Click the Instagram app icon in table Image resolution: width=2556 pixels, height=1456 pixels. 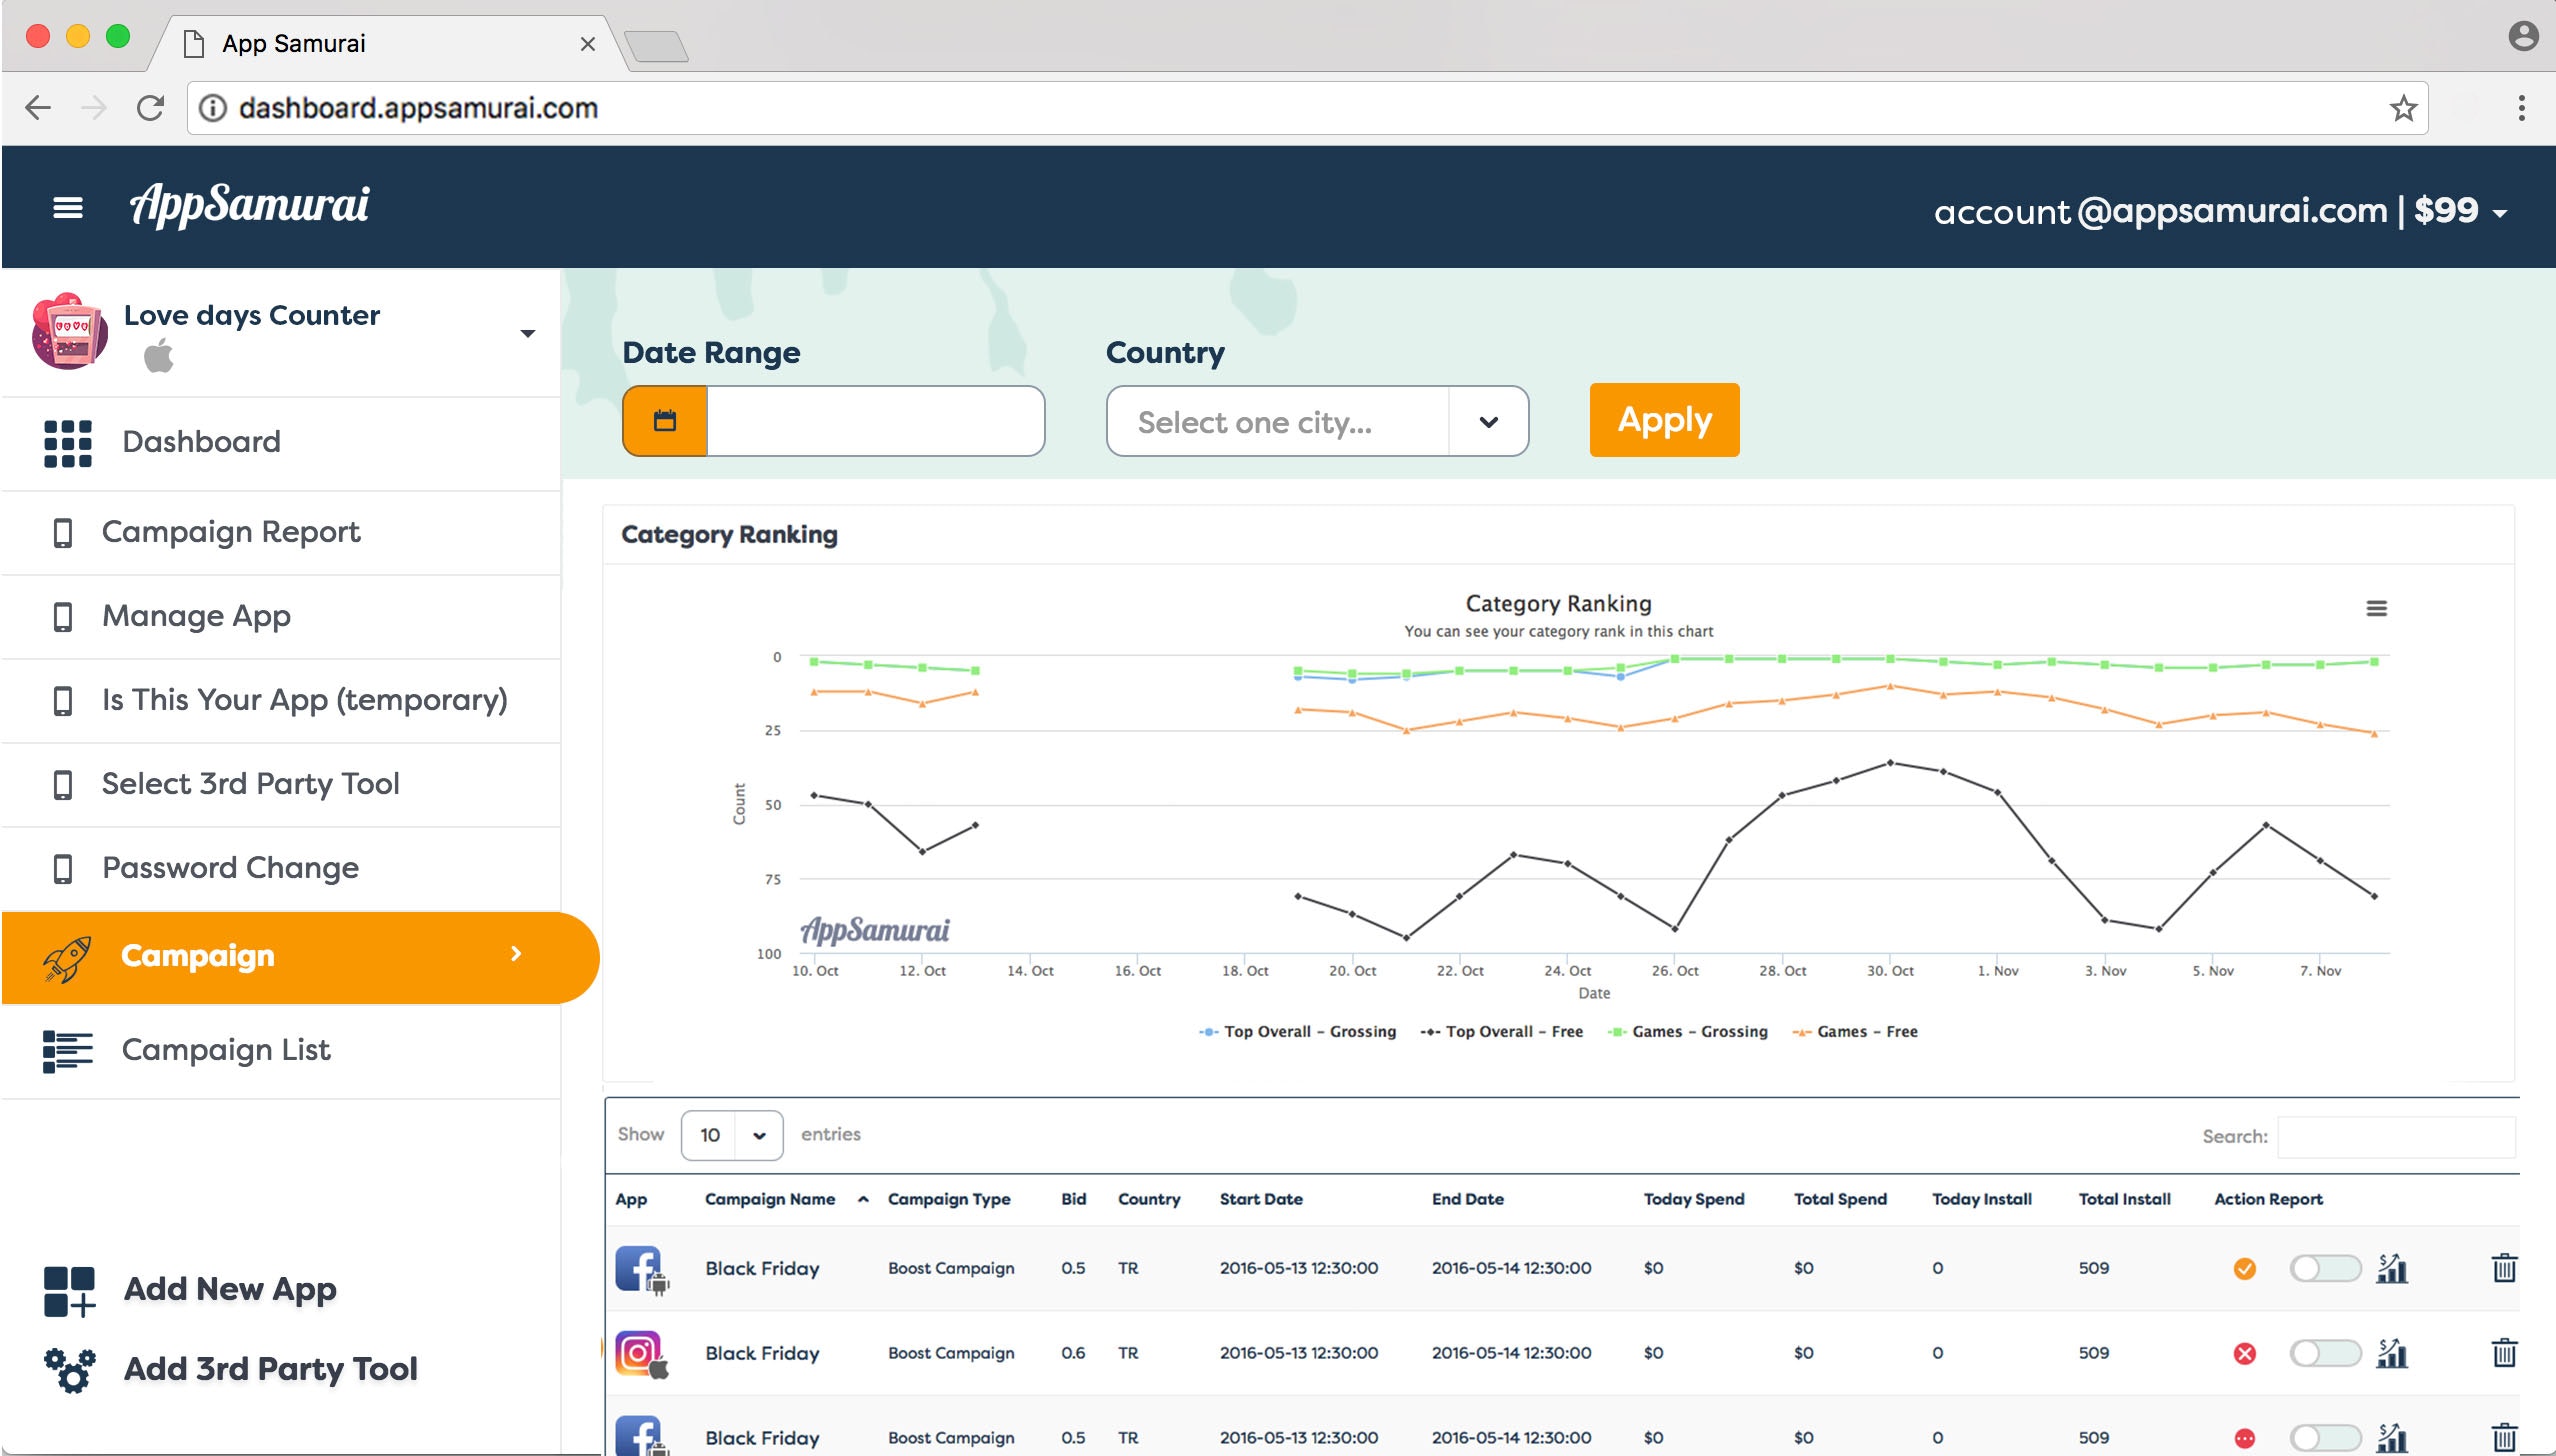[x=639, y=1353]
